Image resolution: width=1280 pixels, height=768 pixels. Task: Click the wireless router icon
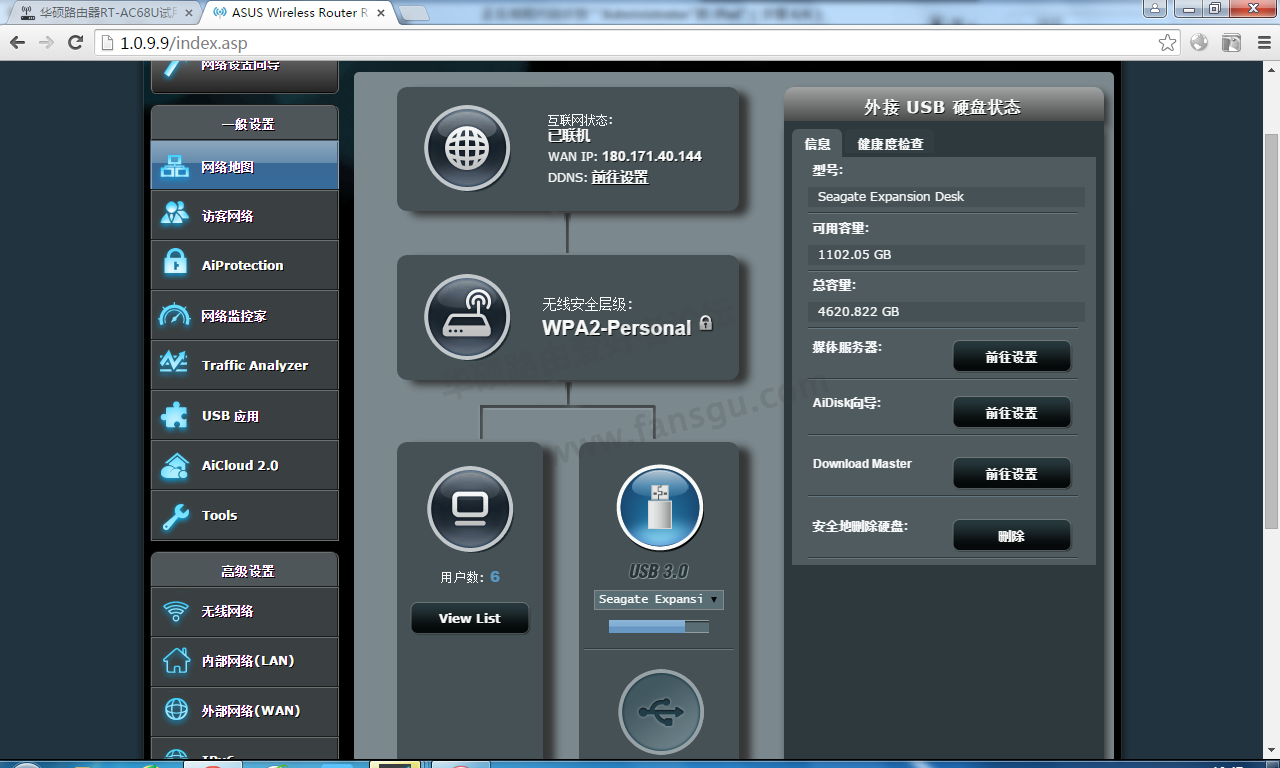coord(467,318)
